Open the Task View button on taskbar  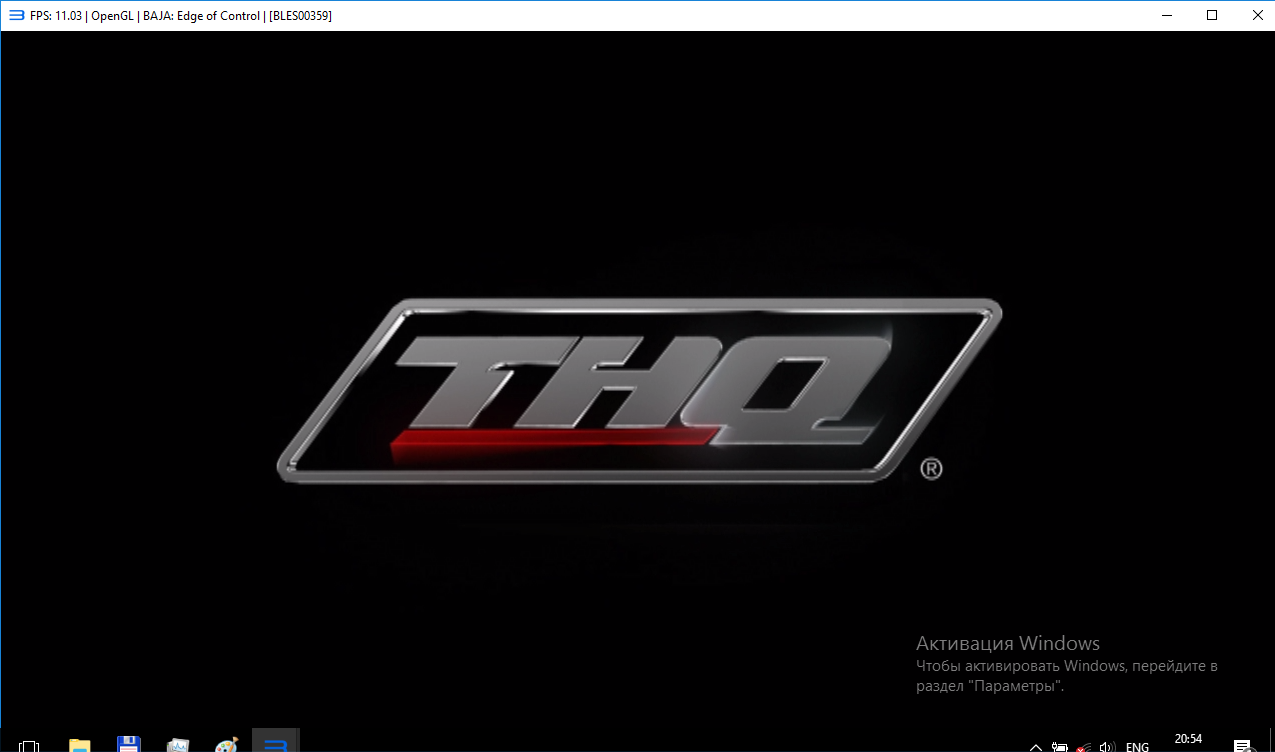point(29,745)
